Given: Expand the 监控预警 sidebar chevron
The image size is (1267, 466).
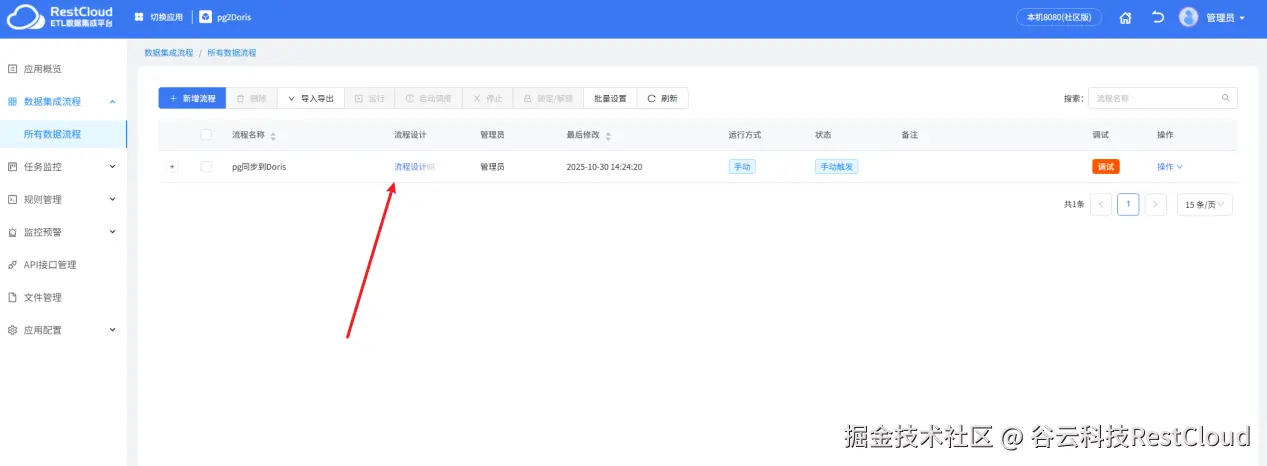Looking at the screenshot, I should [112, 232].
